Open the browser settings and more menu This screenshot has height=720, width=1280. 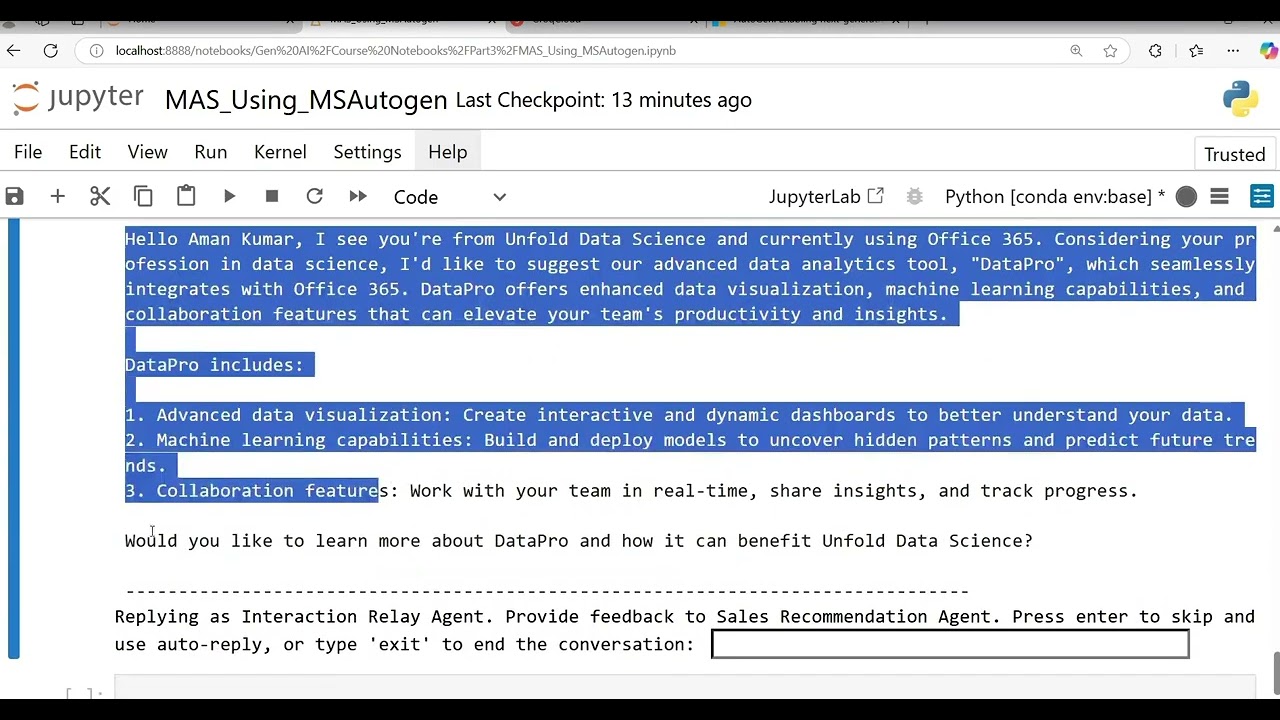click(1233, 50)
